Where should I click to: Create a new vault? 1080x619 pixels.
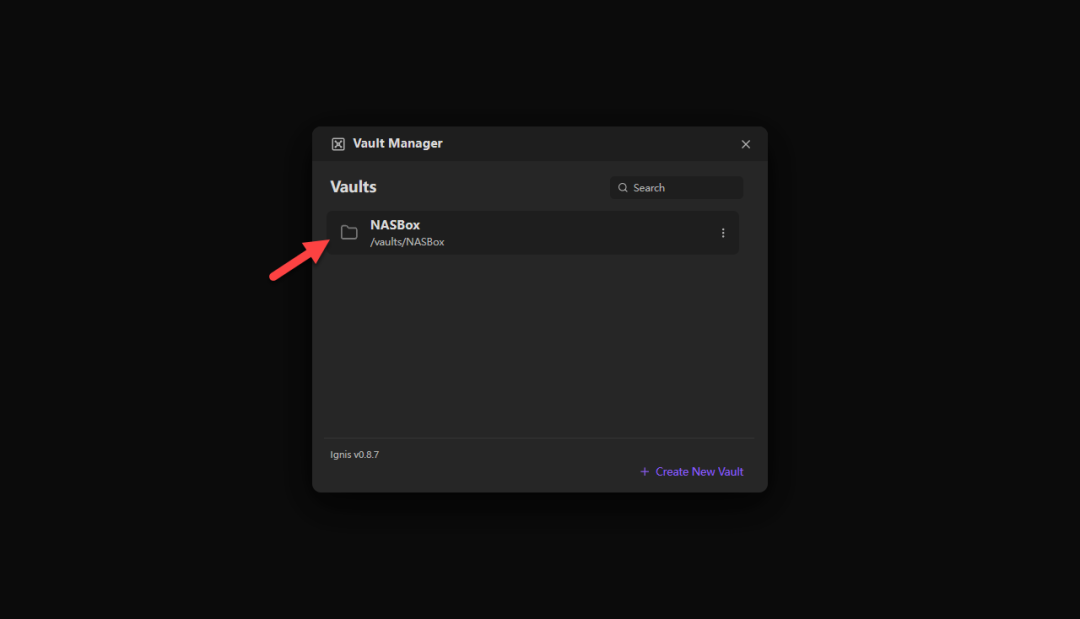pos(692,472)
